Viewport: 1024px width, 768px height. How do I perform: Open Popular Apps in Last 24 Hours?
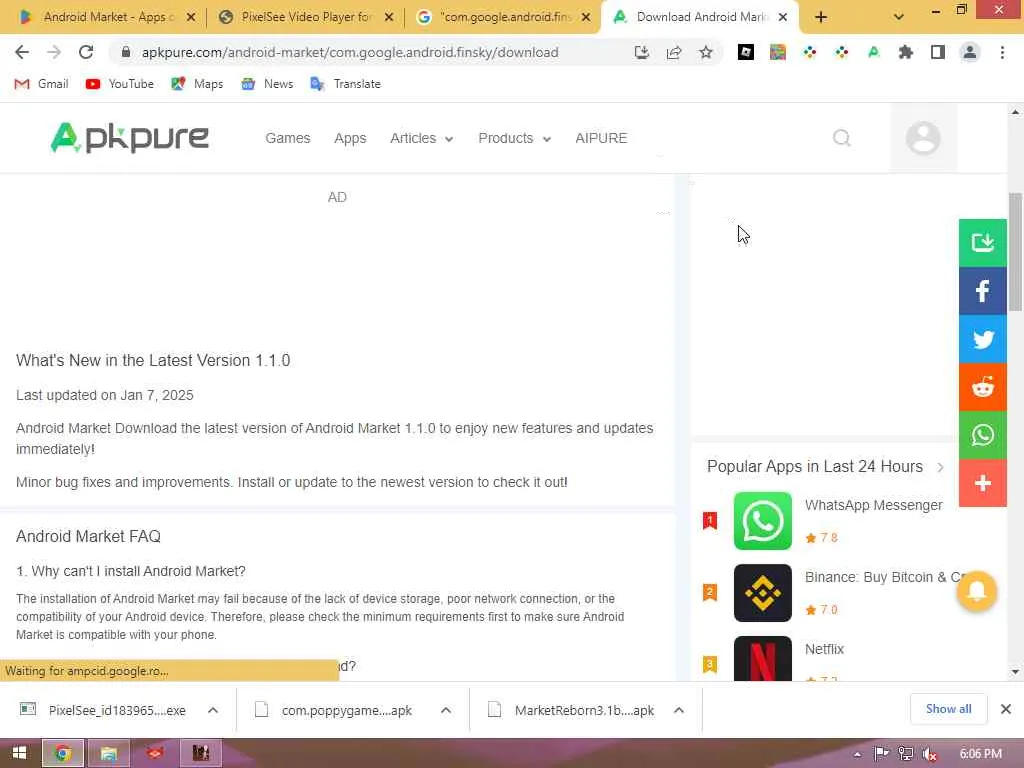(825, 466)
